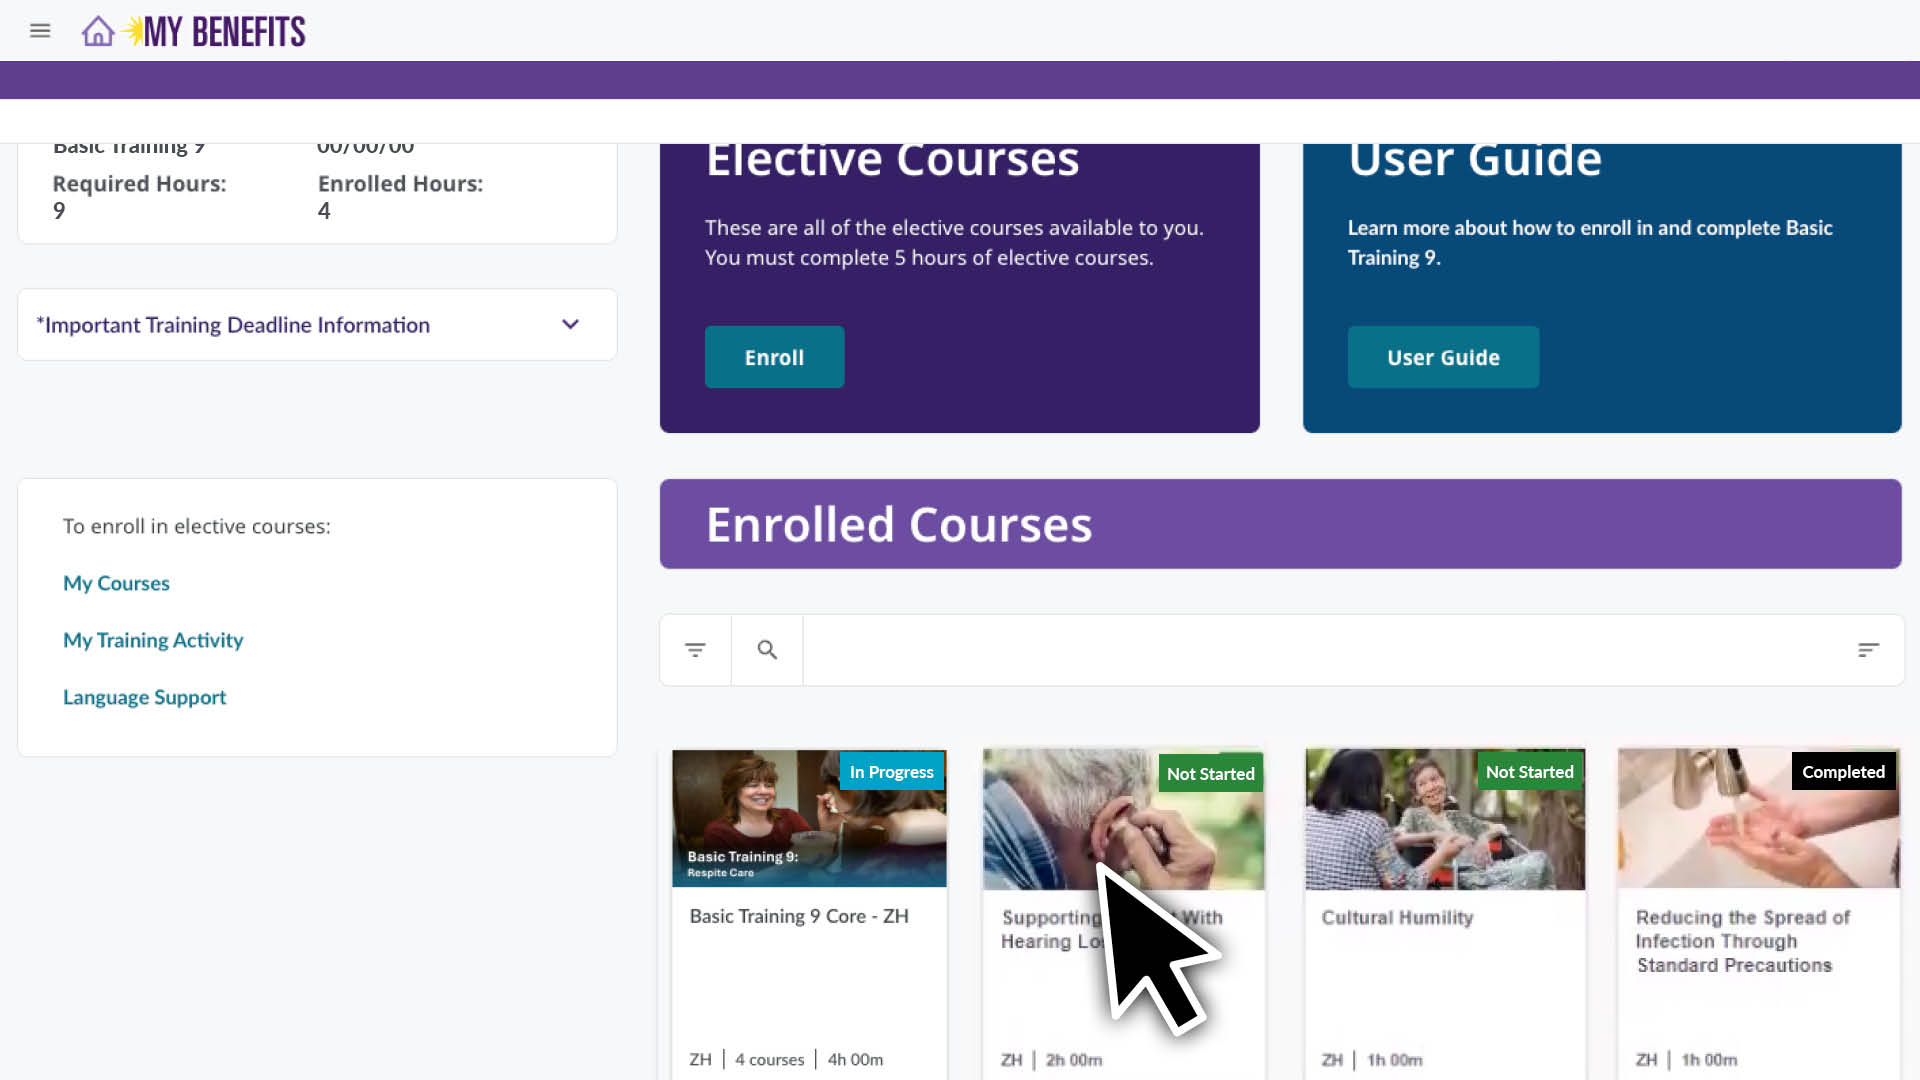
Task: Open the hamburger navigation menu
Action: 40,31
